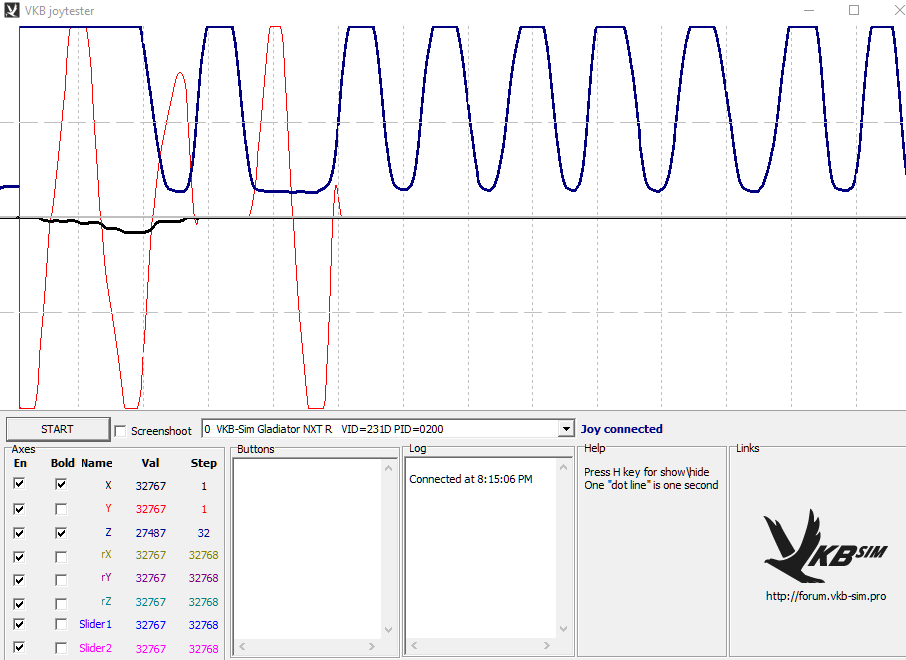This screenshot has height=660, width=906.
Task: Enable Bold for the rY axis
Action: click(61, 580)
